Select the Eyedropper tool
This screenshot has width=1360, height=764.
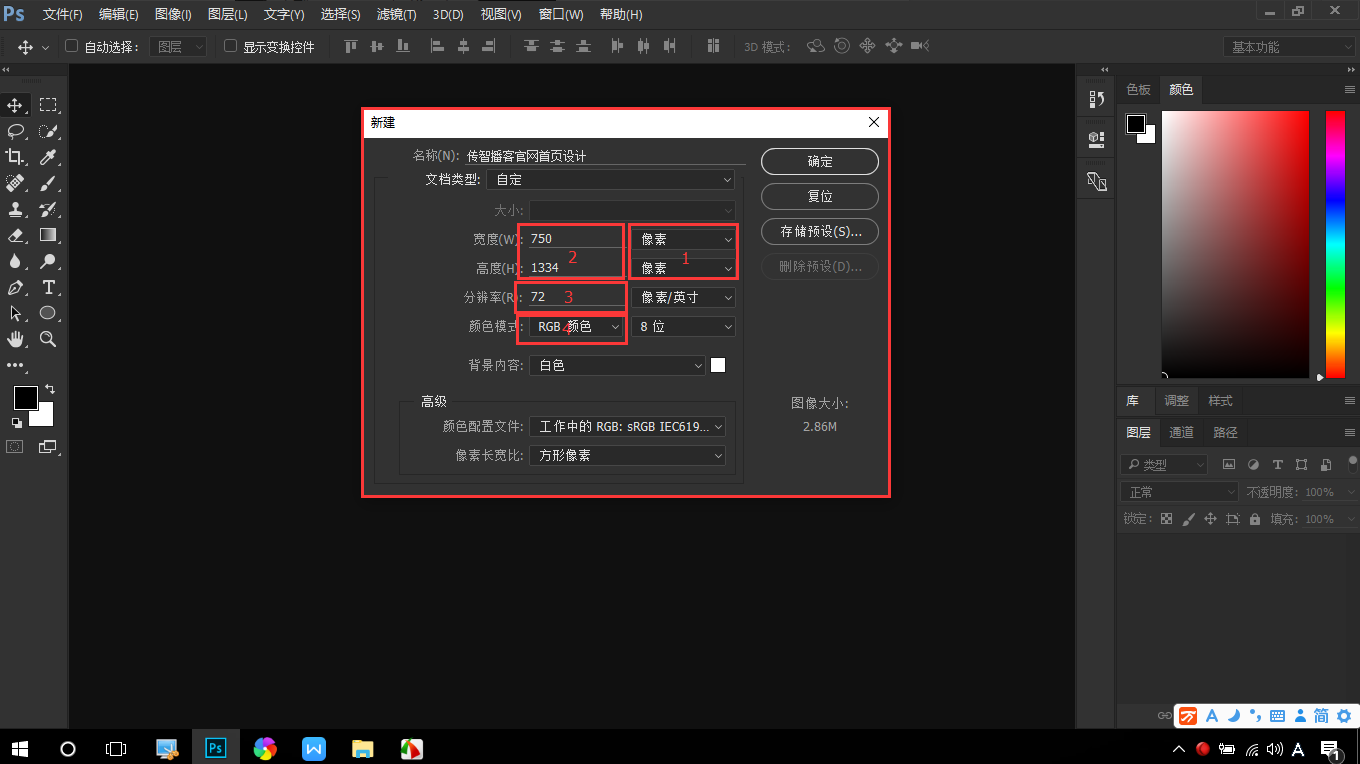(x=47, y=157)
